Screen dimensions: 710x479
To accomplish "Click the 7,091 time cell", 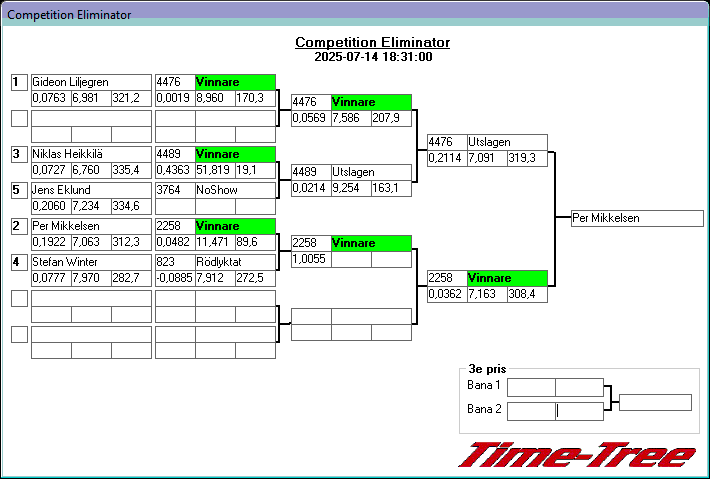I will click(487, 158).
